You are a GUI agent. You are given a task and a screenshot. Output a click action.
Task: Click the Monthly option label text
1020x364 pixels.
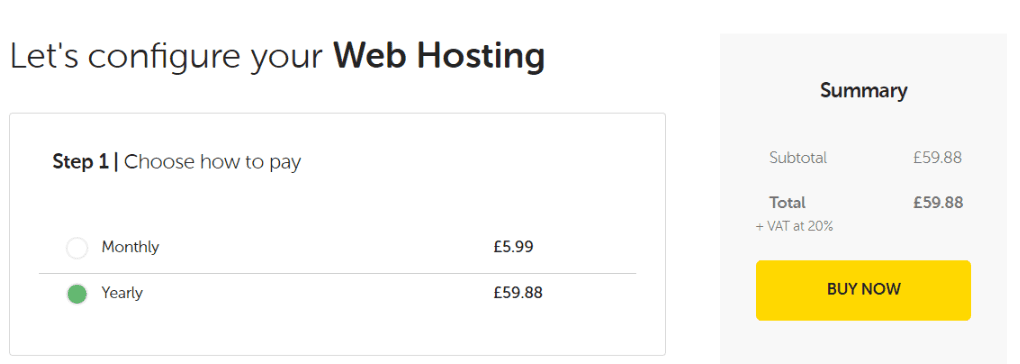[130, 247]
